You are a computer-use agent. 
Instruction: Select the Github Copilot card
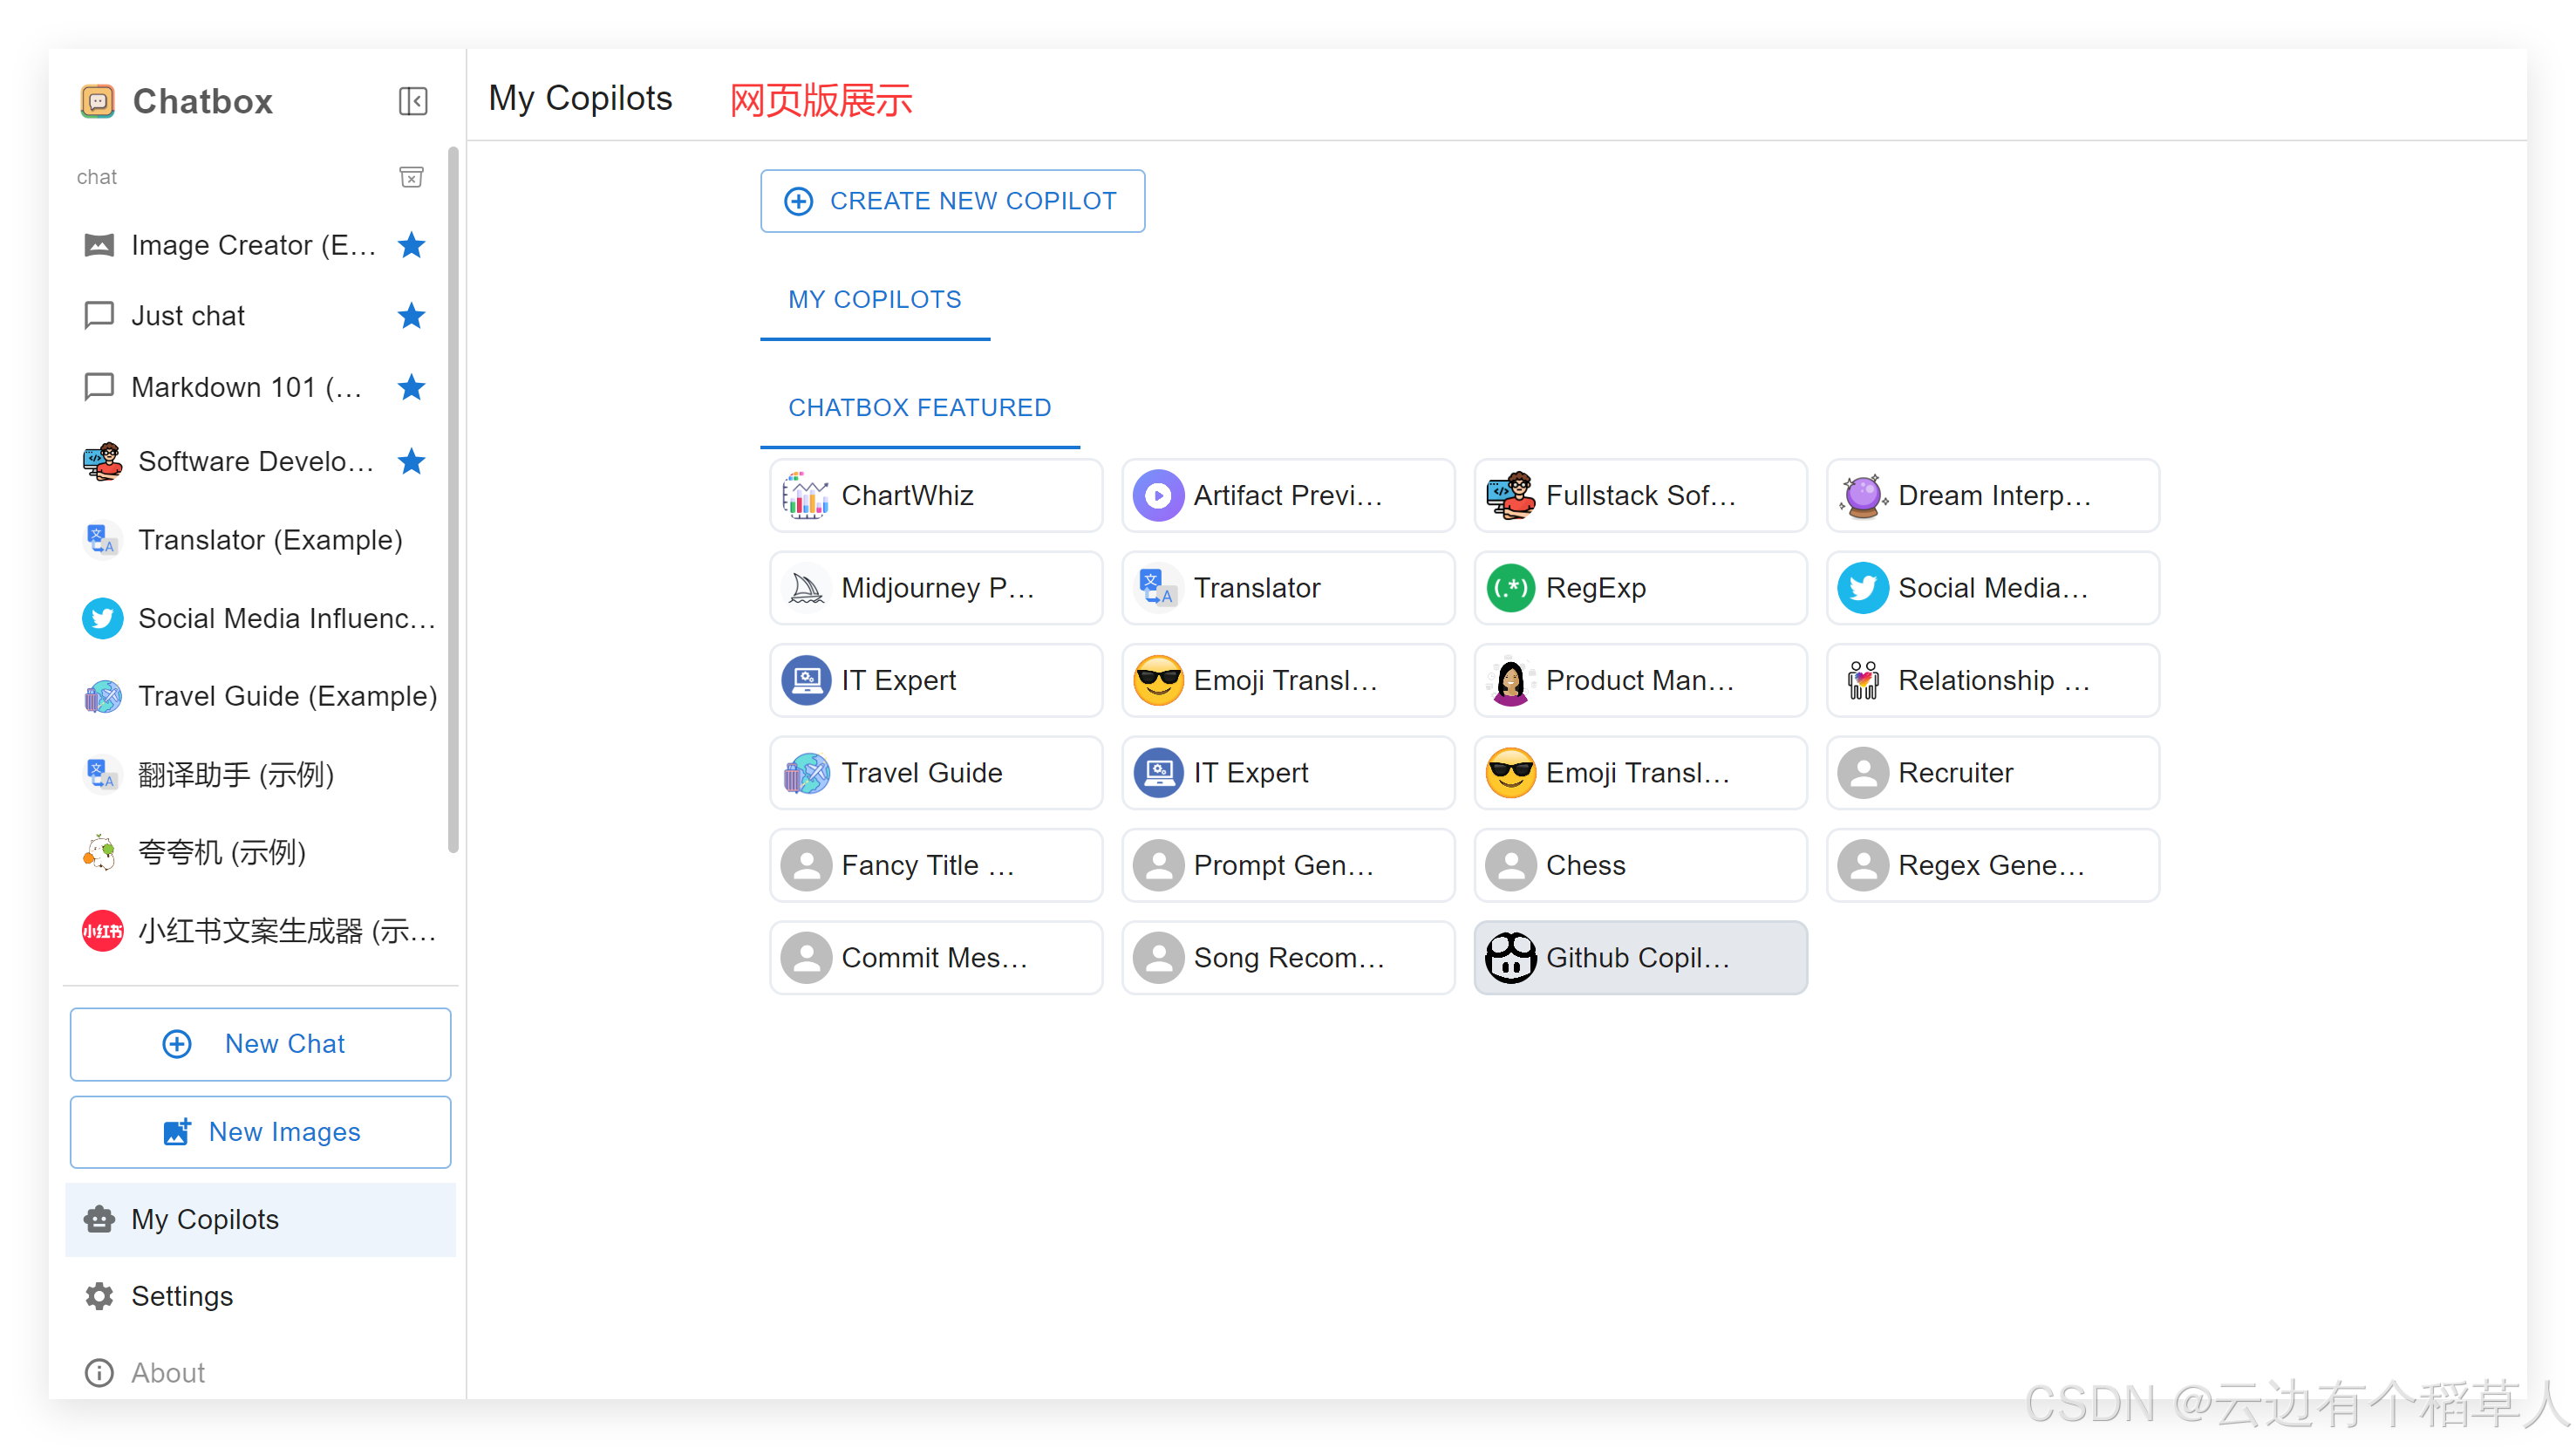click(1640, 958)
